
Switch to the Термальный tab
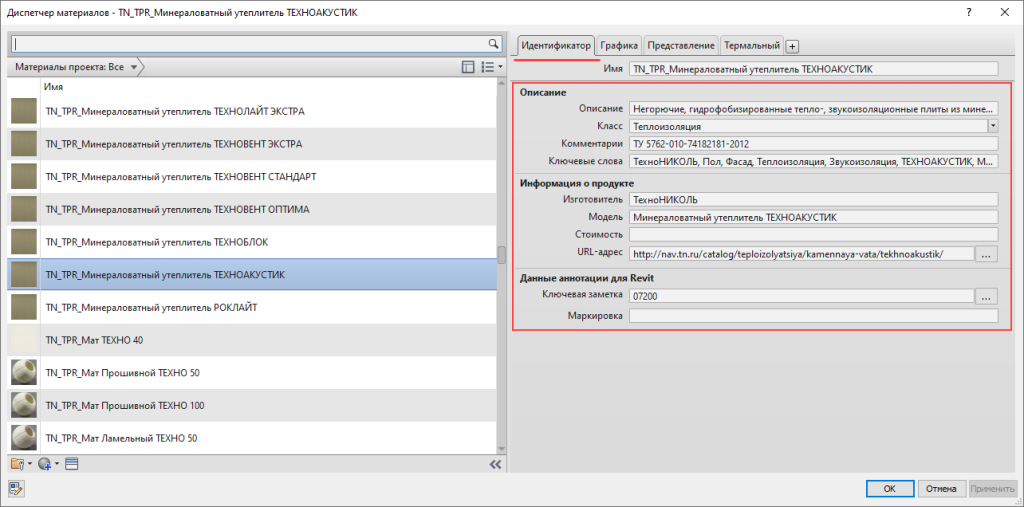752,46
